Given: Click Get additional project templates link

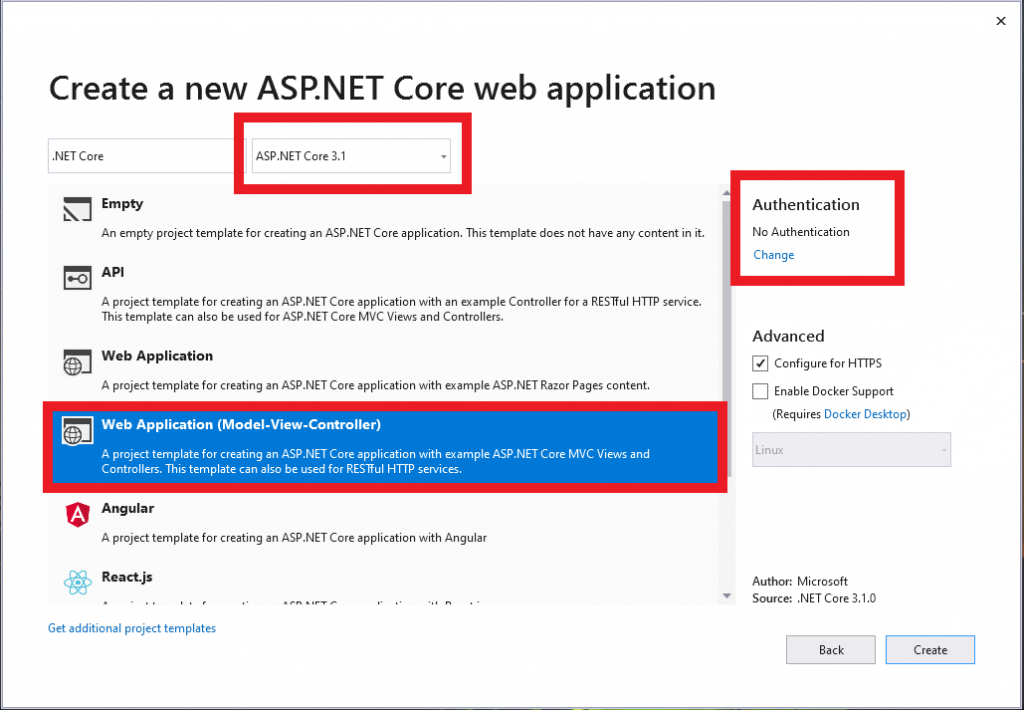Looking at the screenshot, I should coord(132,628).
